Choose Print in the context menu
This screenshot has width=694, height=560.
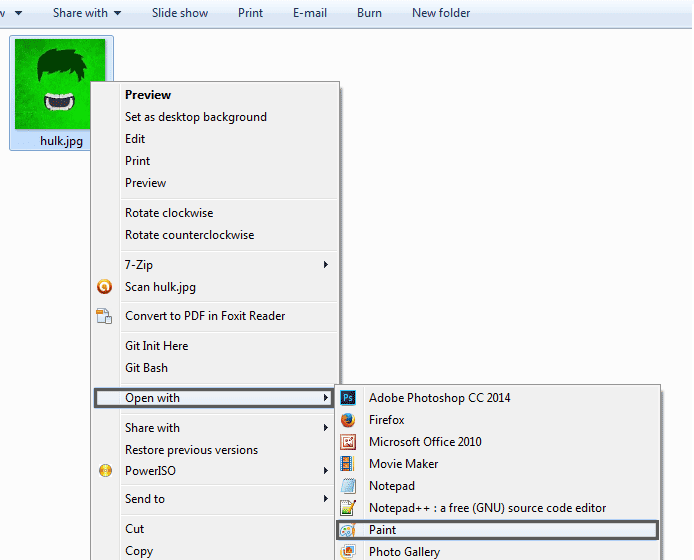click(x=138, y=161)
